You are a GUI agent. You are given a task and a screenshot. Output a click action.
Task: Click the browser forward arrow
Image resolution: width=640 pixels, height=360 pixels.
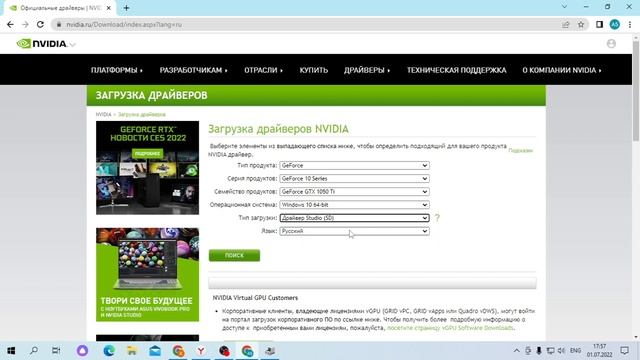(25, 24)
